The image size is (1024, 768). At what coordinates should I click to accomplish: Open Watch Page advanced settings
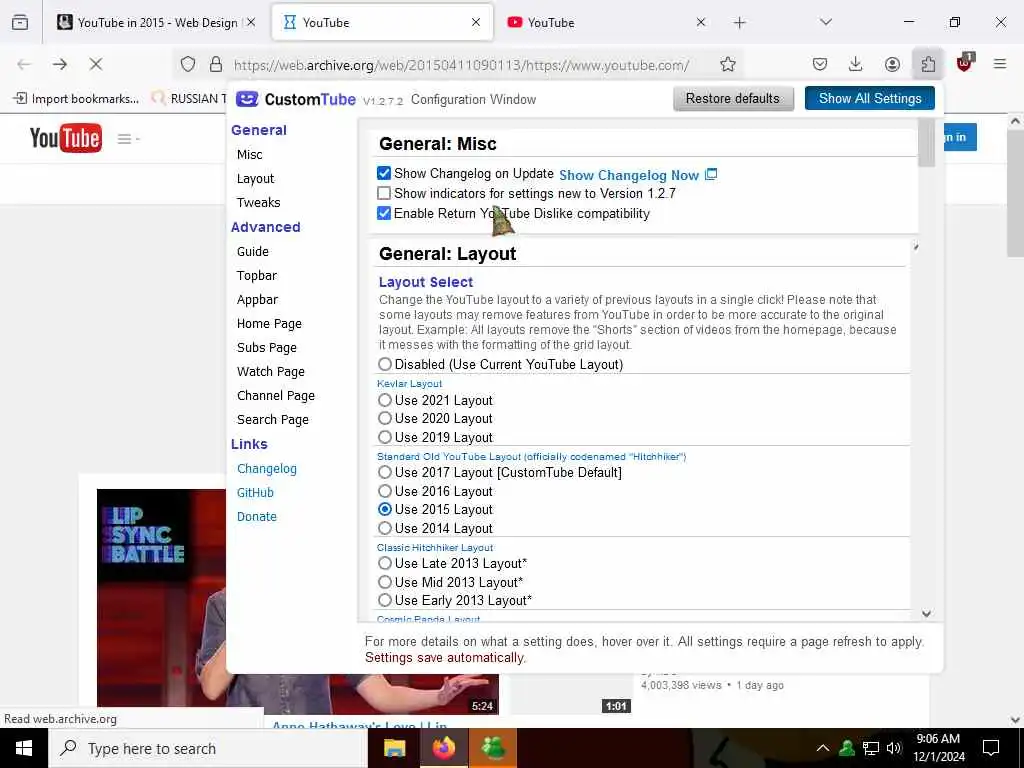pos(270,372)
